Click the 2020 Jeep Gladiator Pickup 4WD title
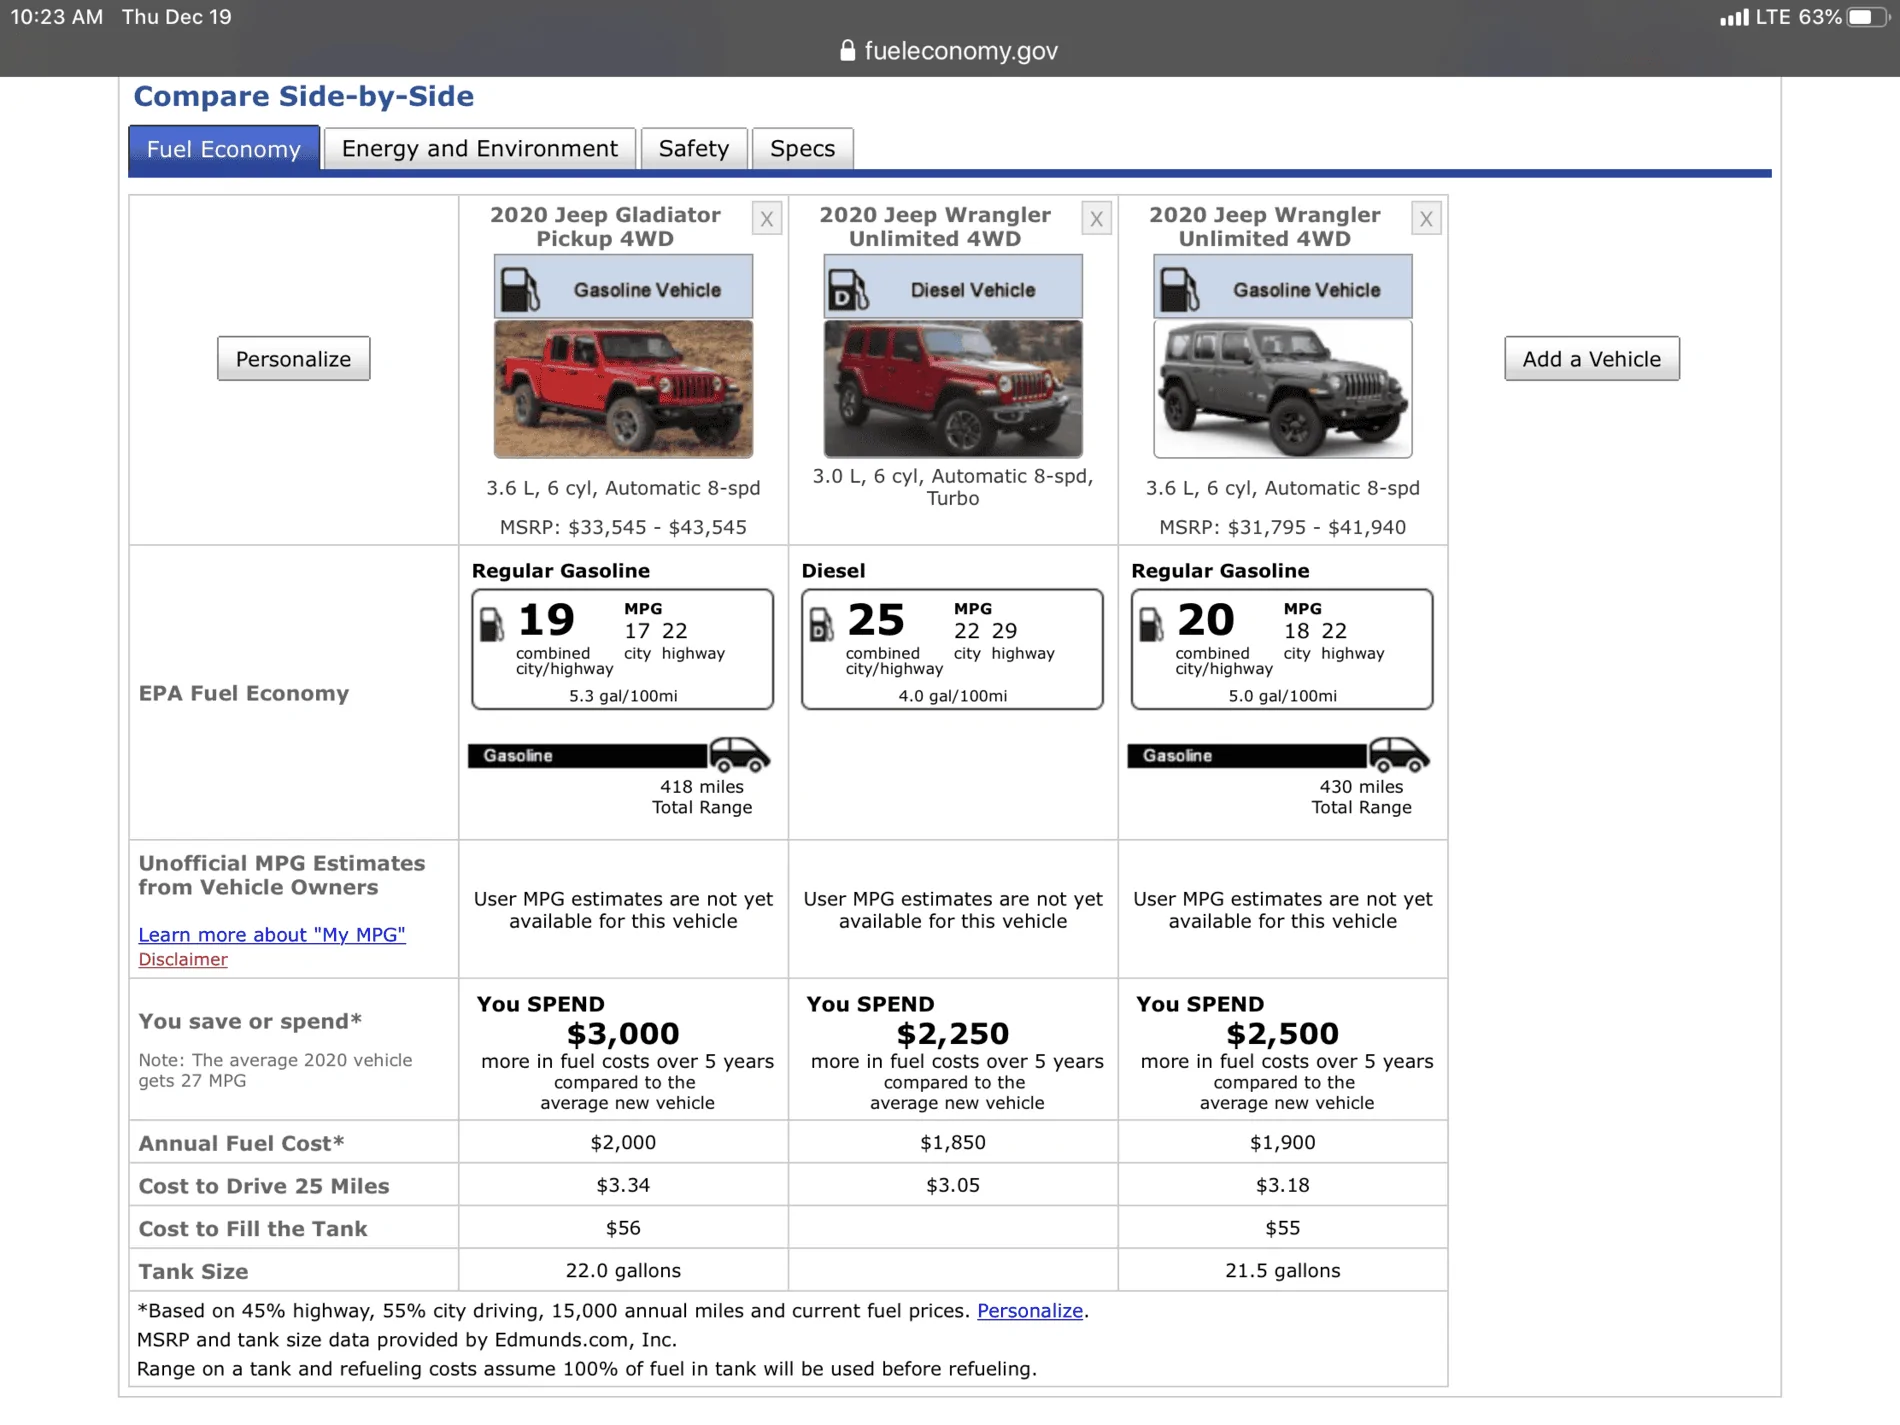 click(x=605, y=227)
